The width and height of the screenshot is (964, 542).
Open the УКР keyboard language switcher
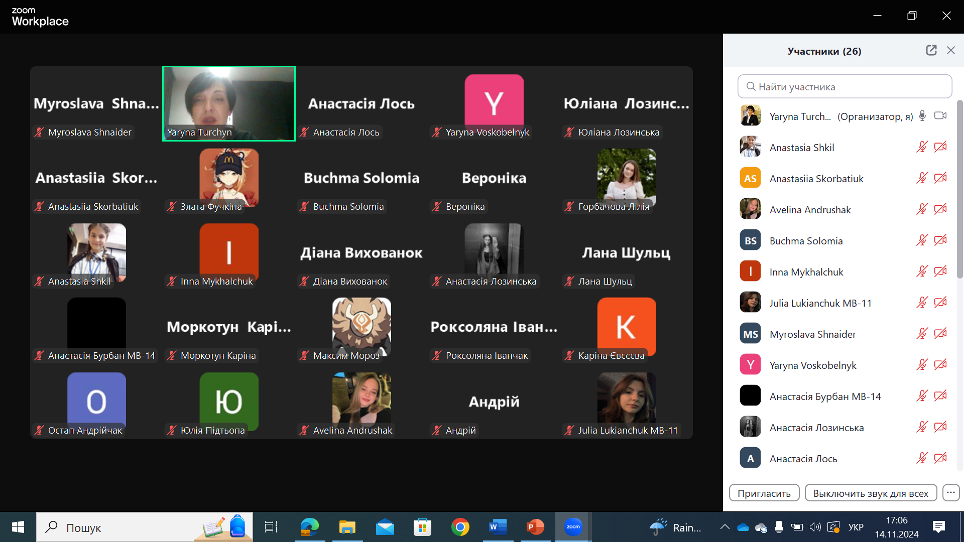tap(856, 527)
